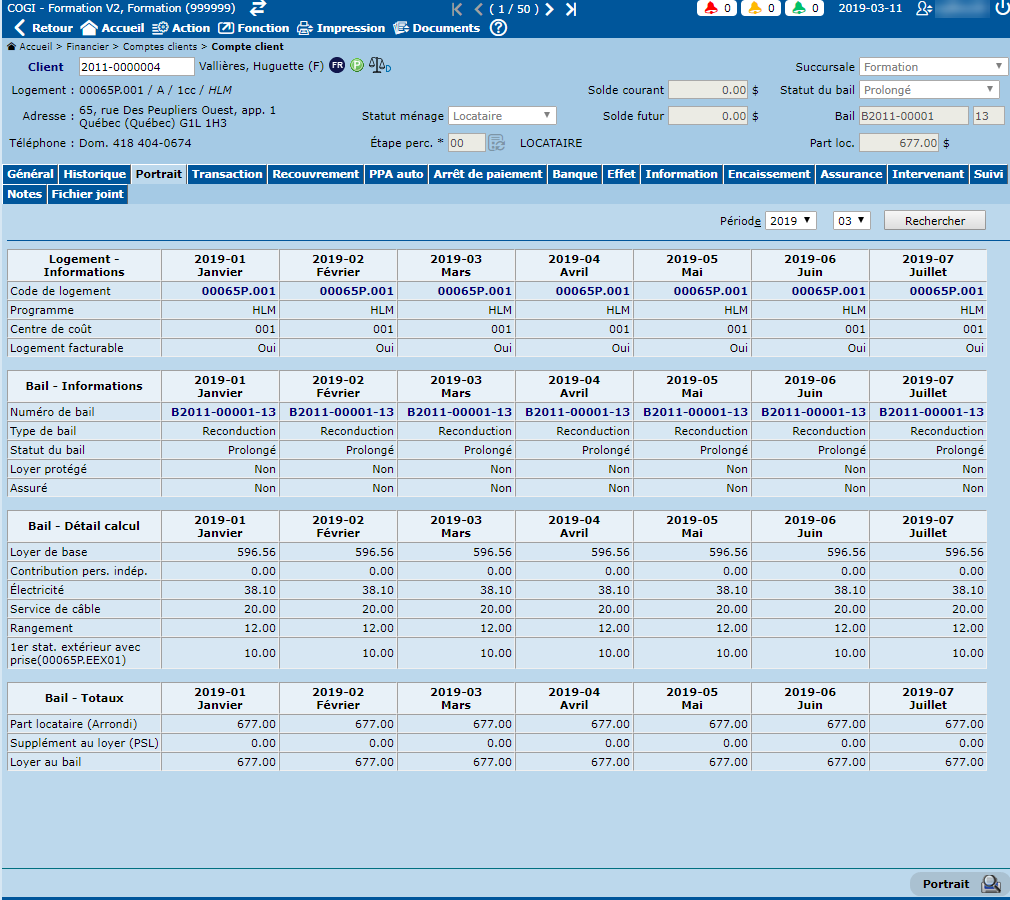
Task: Click the red alert bell icon
Action: coord(711,8)
